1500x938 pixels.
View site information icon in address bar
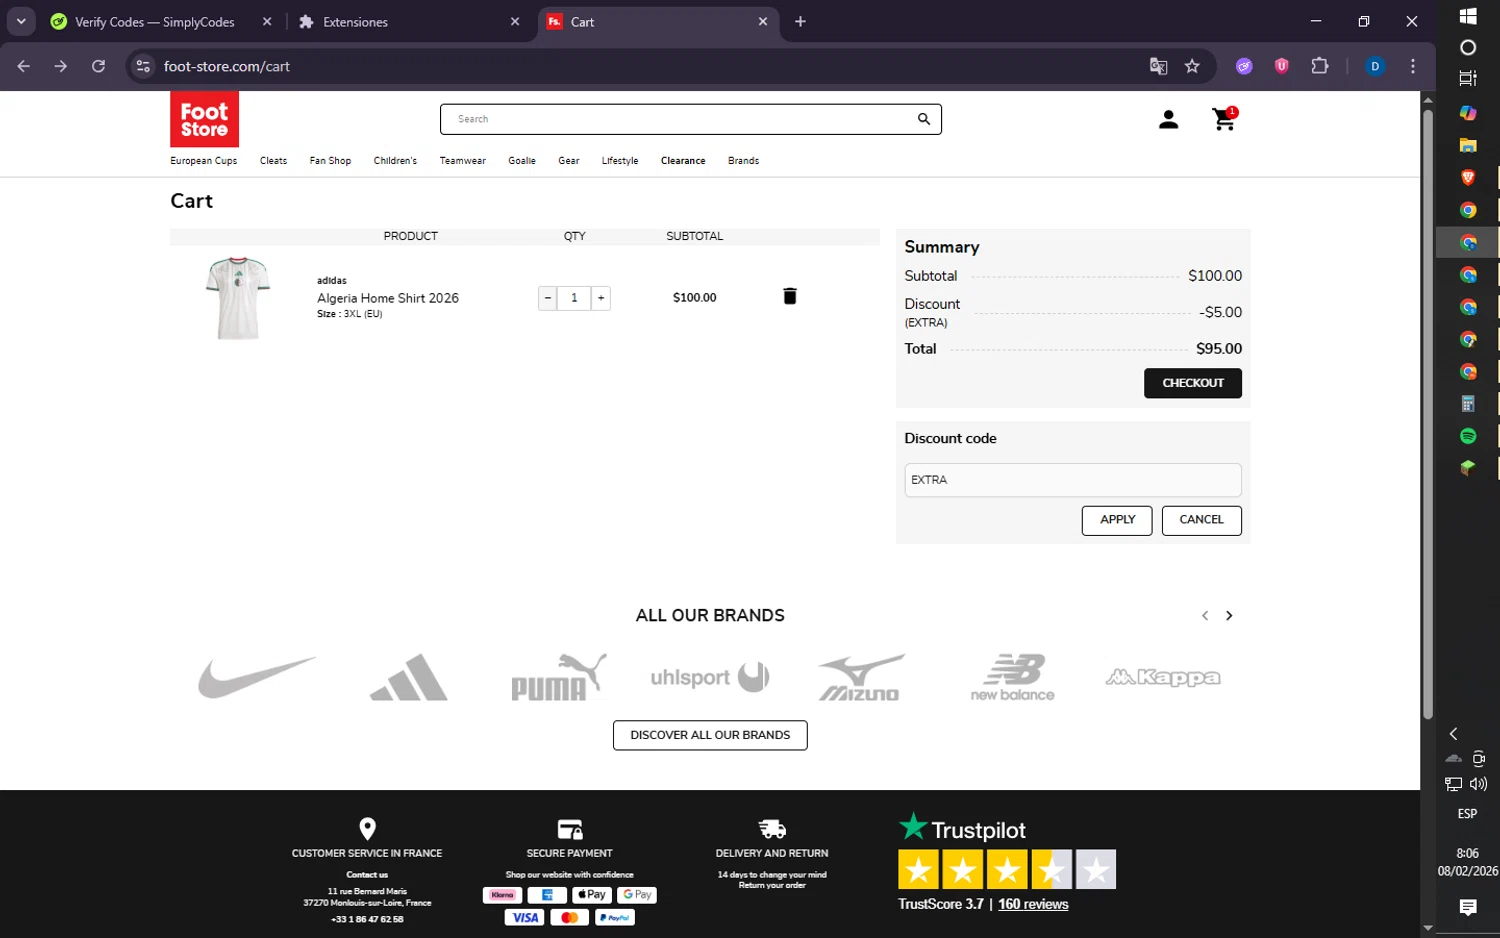pyautogui.click(x=143, y=66)
